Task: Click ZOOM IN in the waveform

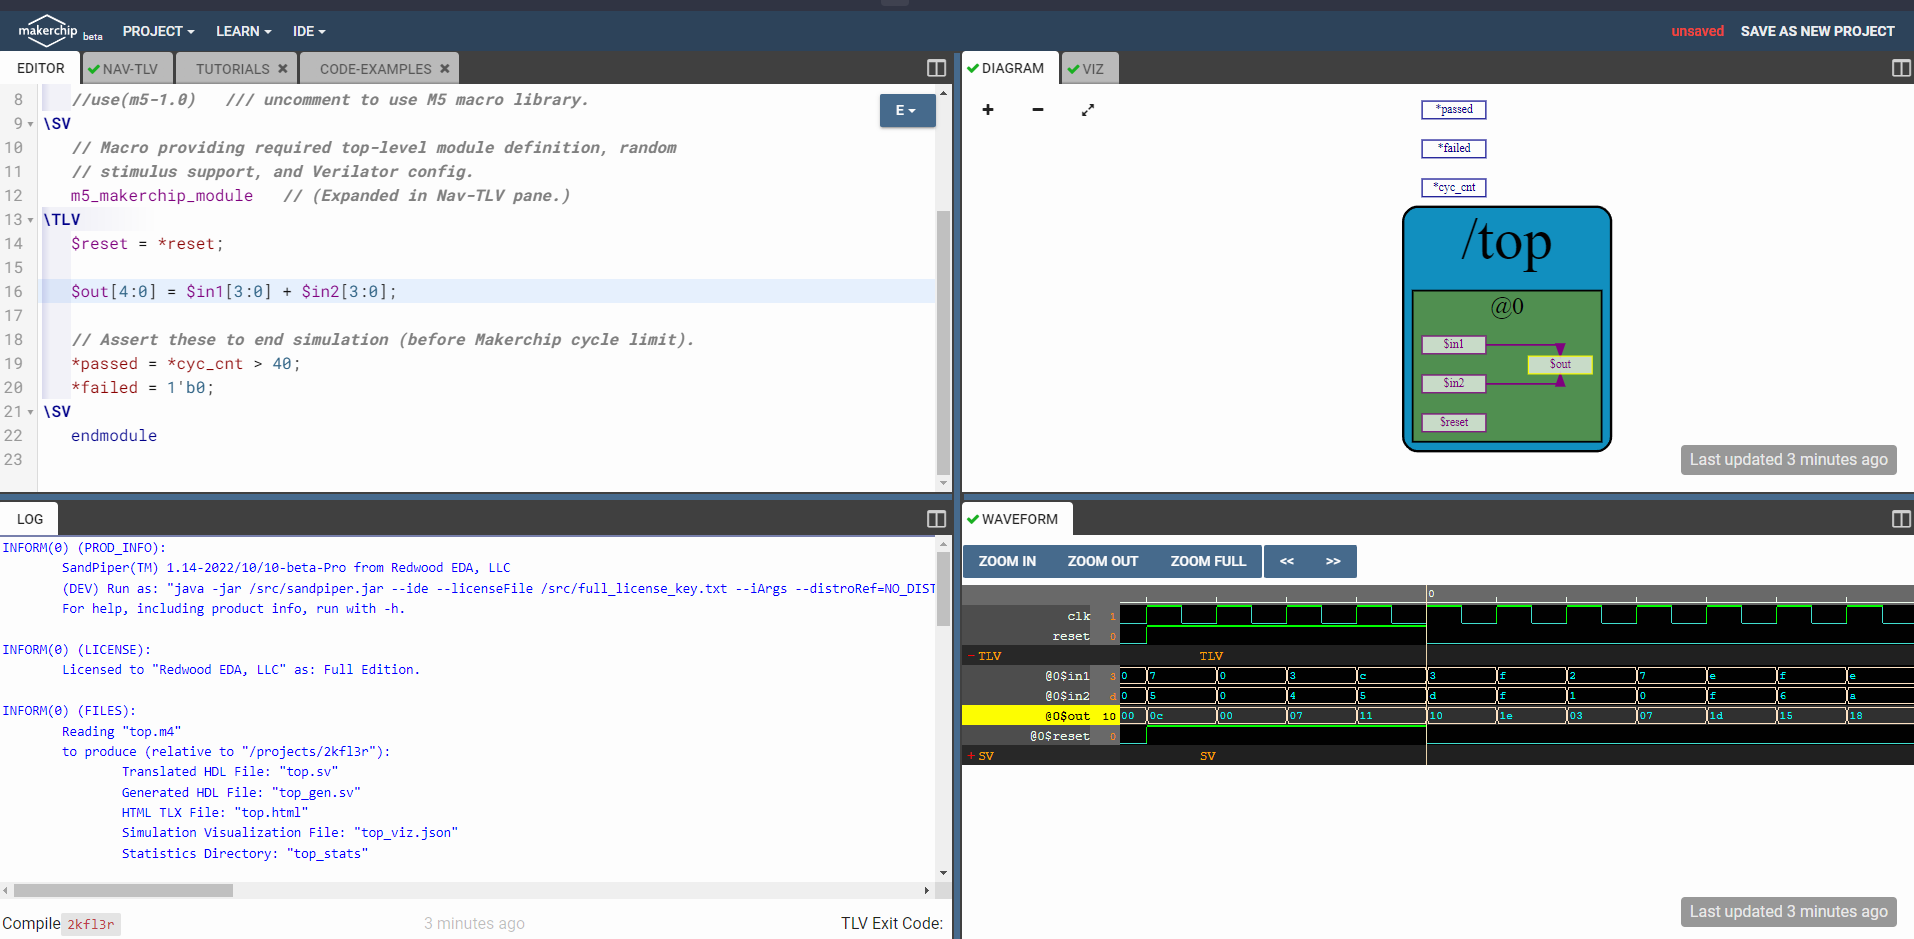Action: [x=1007, y=561]
